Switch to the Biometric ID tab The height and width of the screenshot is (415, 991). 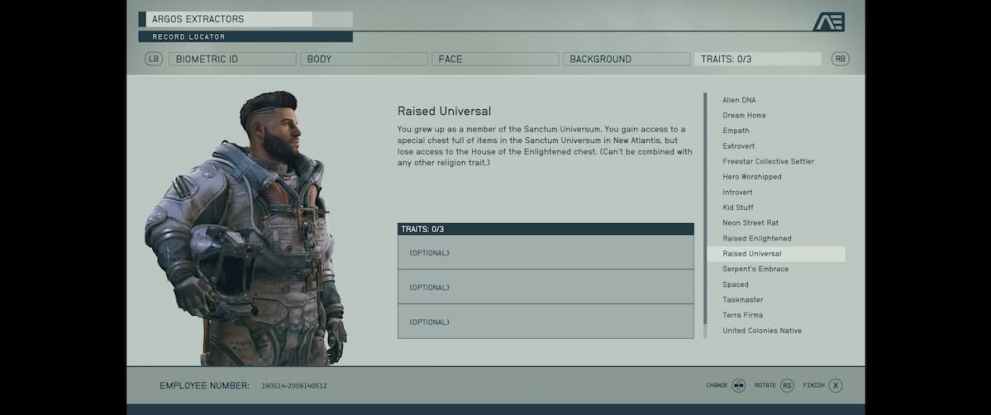click(233, 59)
